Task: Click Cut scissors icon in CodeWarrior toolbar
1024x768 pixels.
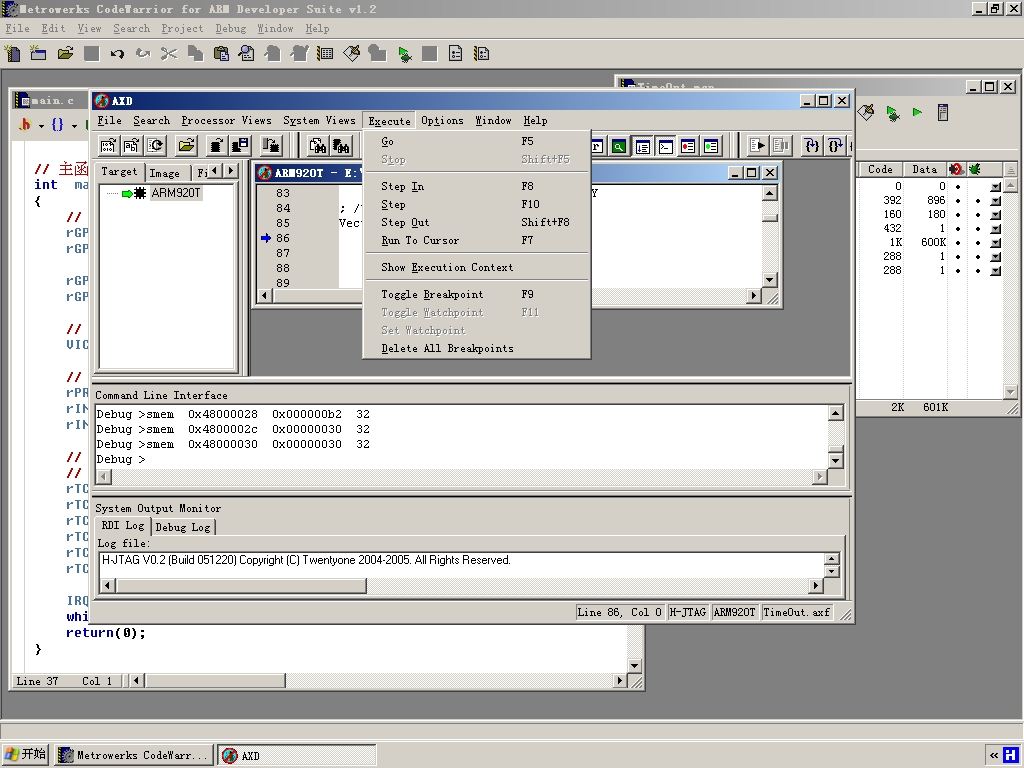Action: click(x=168, y=54)
